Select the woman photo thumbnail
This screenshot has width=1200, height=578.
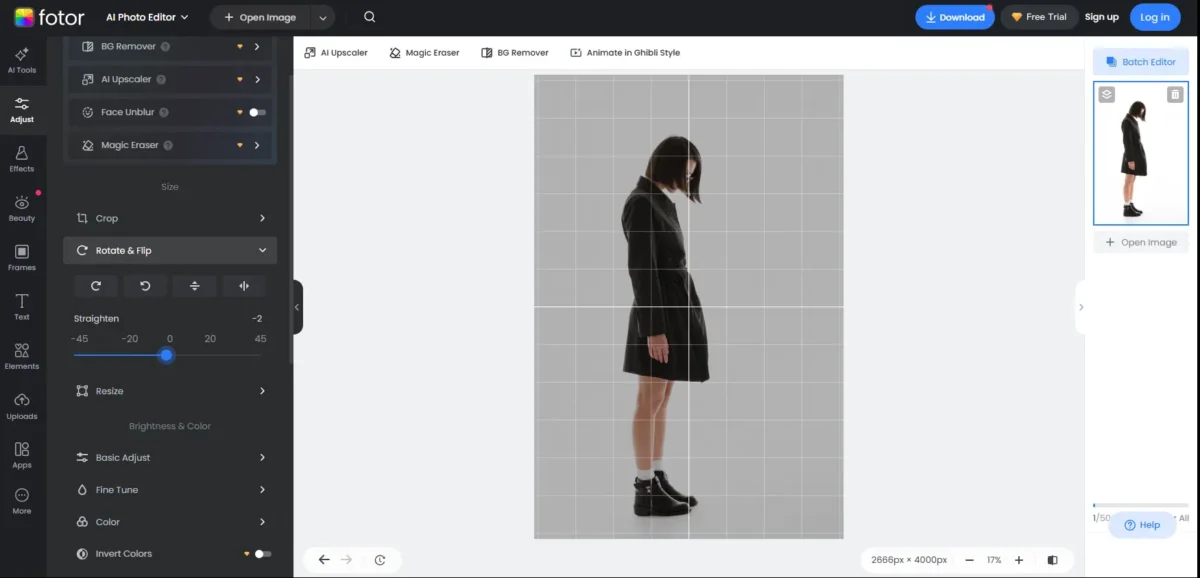pos(1141,153)
